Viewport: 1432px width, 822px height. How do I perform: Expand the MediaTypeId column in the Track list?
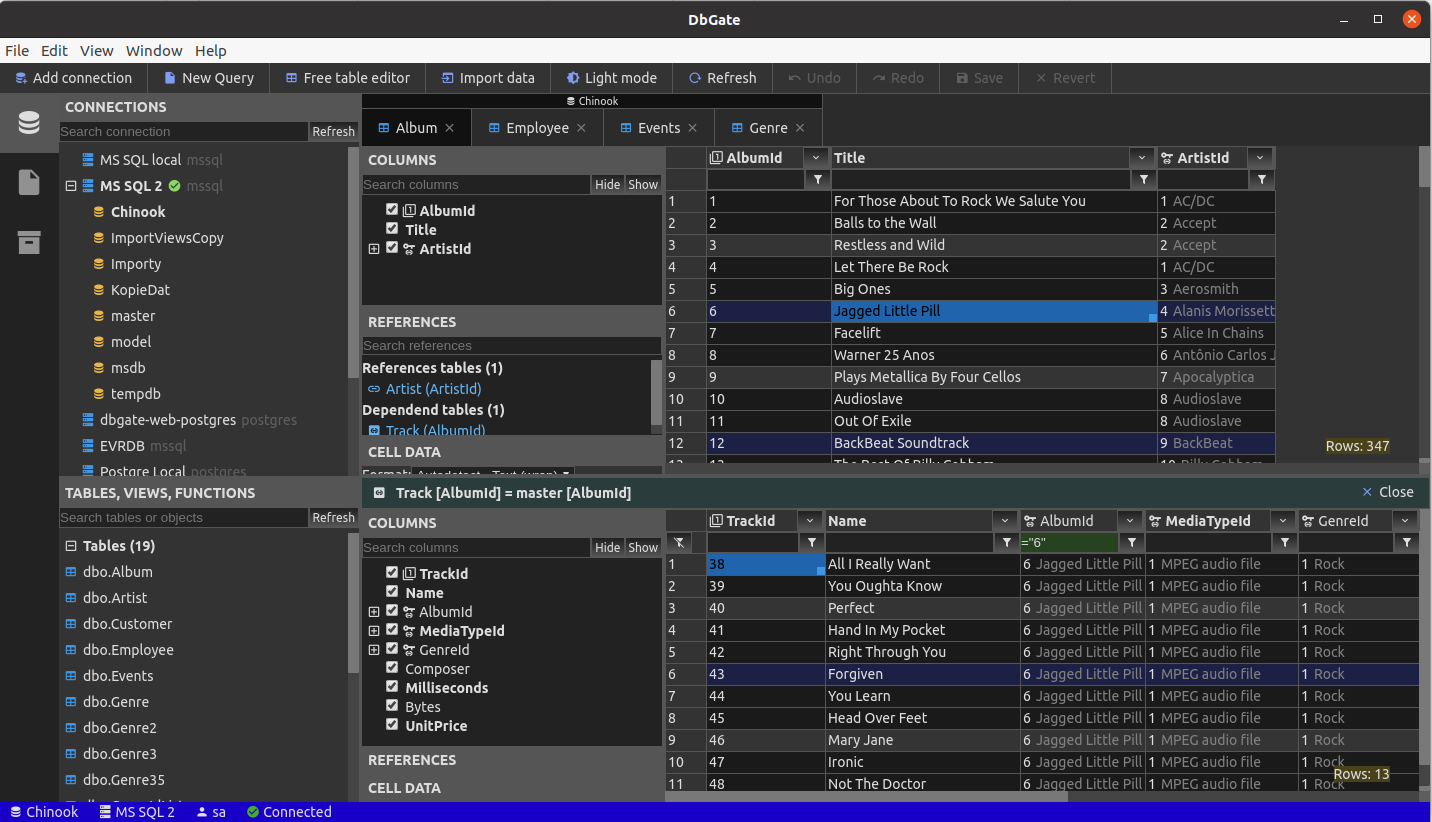tap(374, 631)
